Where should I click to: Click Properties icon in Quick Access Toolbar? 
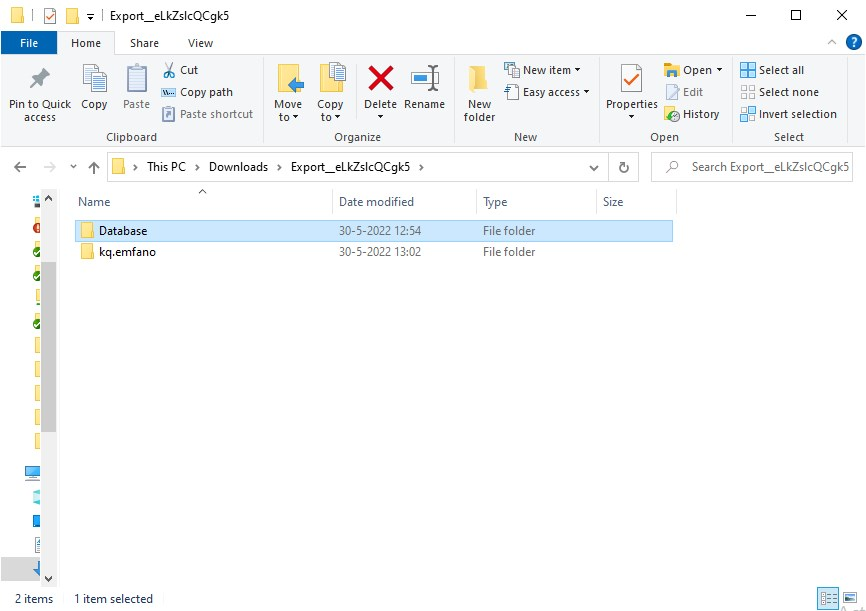pos(50,16)
